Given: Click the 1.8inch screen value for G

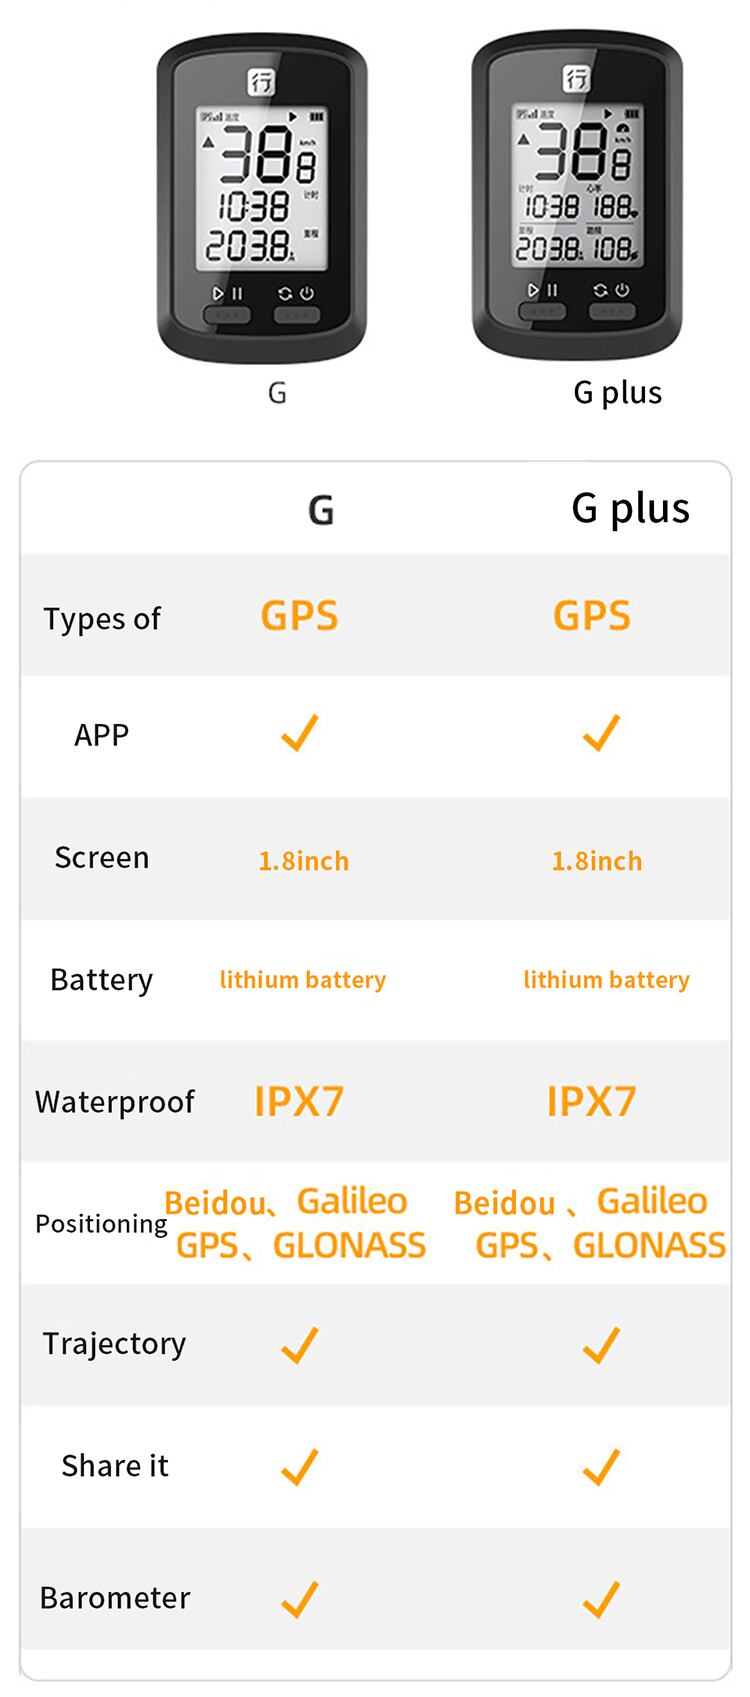Looking at the screenshot, I should tap(303, 861).
